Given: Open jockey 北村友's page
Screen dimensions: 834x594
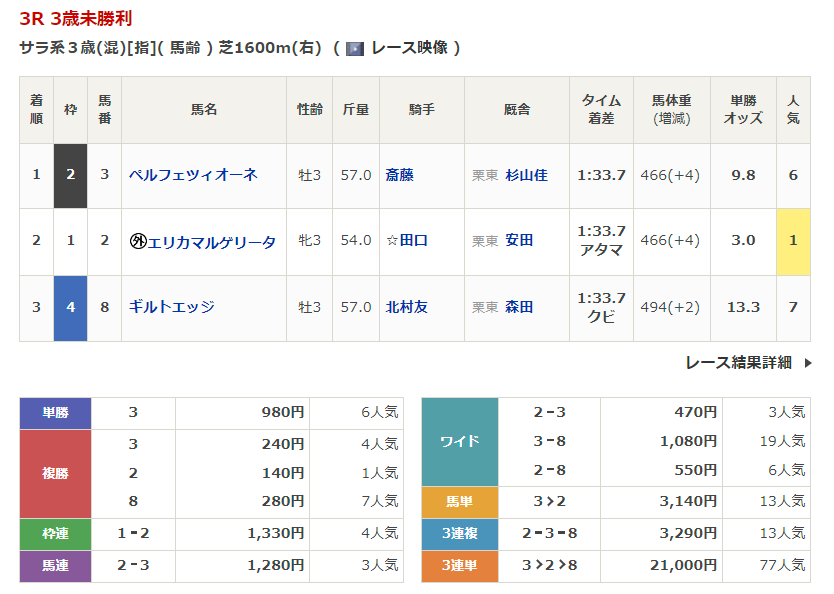Looking at the screenshot, I should pyautogui.click(x=406, y=307).
